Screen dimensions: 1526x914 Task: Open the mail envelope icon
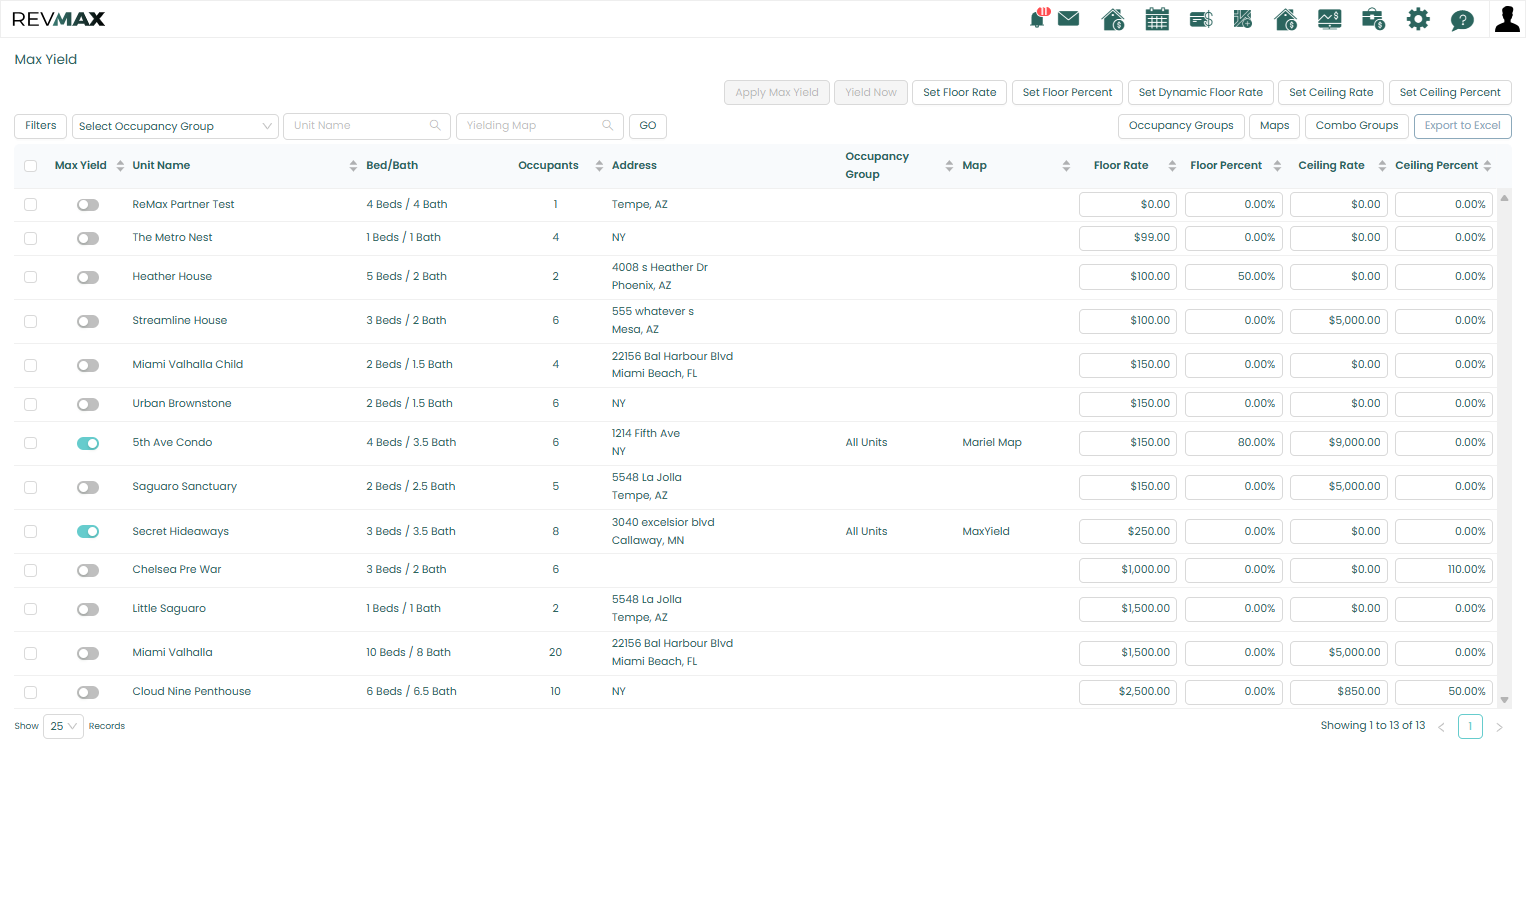pyautogui.click(x=1069, y=18)
